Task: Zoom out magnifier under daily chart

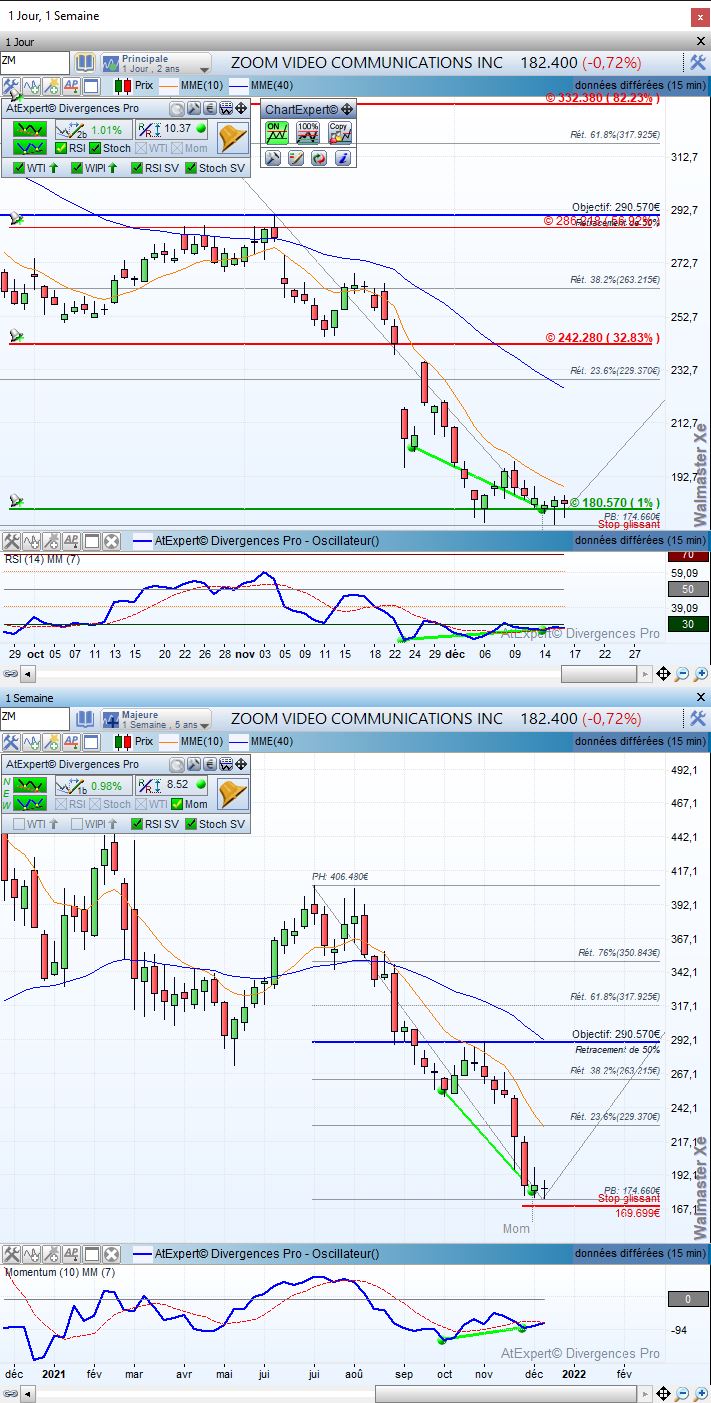Action: click(681, 675)
